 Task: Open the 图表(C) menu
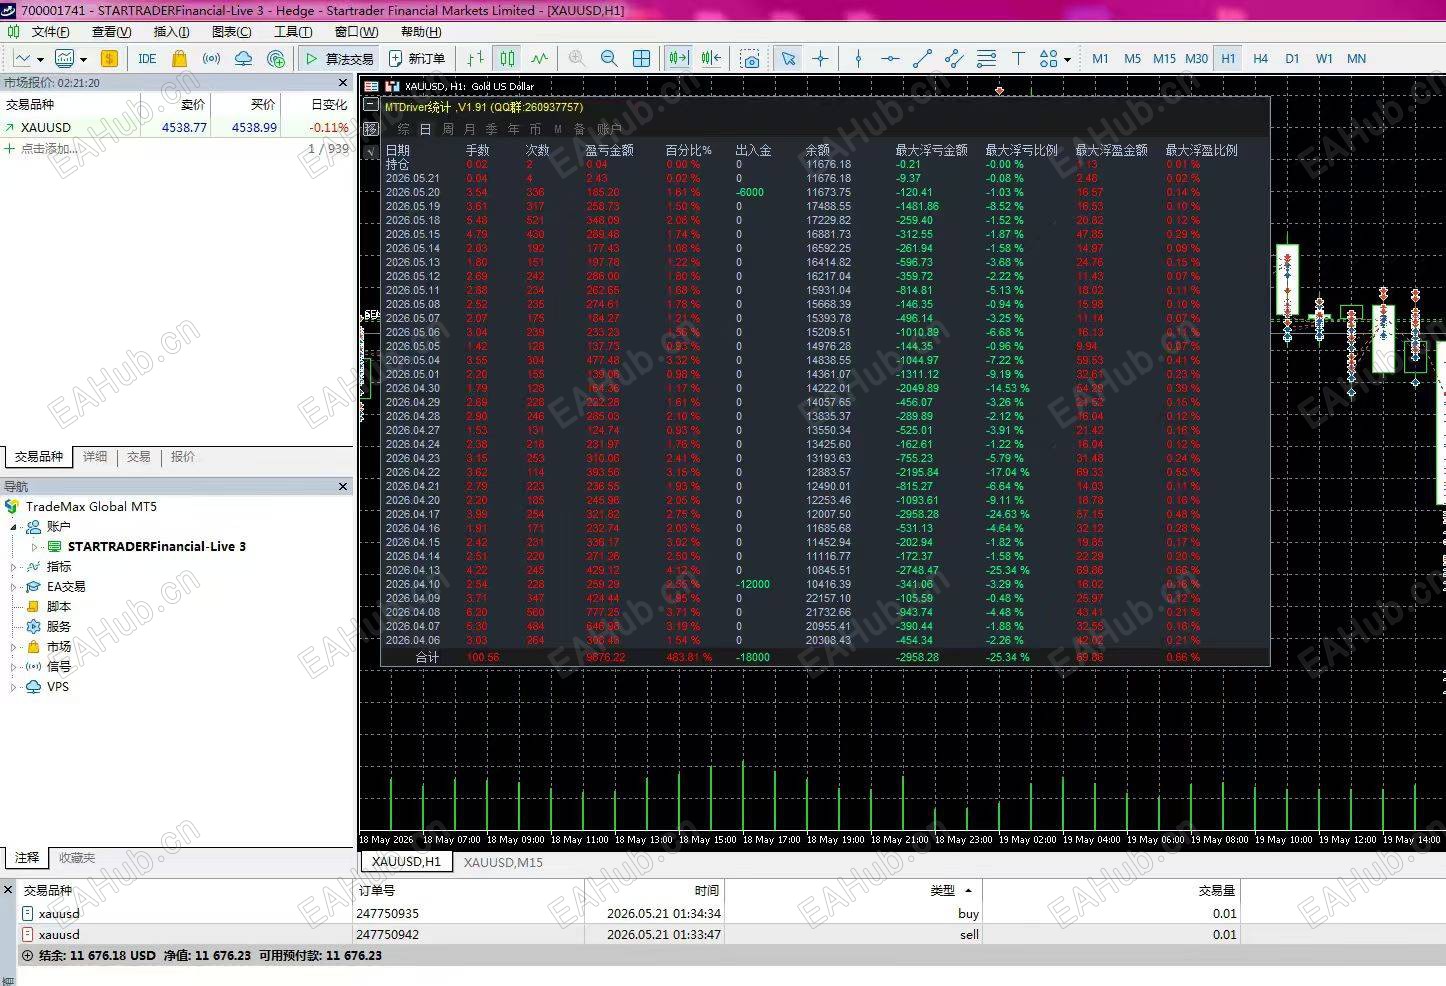pos(231,32)
